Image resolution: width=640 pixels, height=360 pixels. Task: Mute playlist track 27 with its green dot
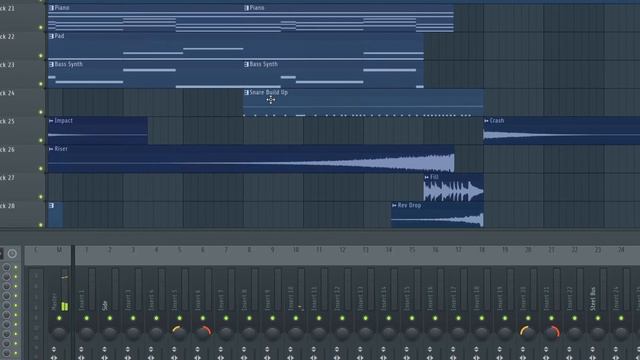pos(40,196)
